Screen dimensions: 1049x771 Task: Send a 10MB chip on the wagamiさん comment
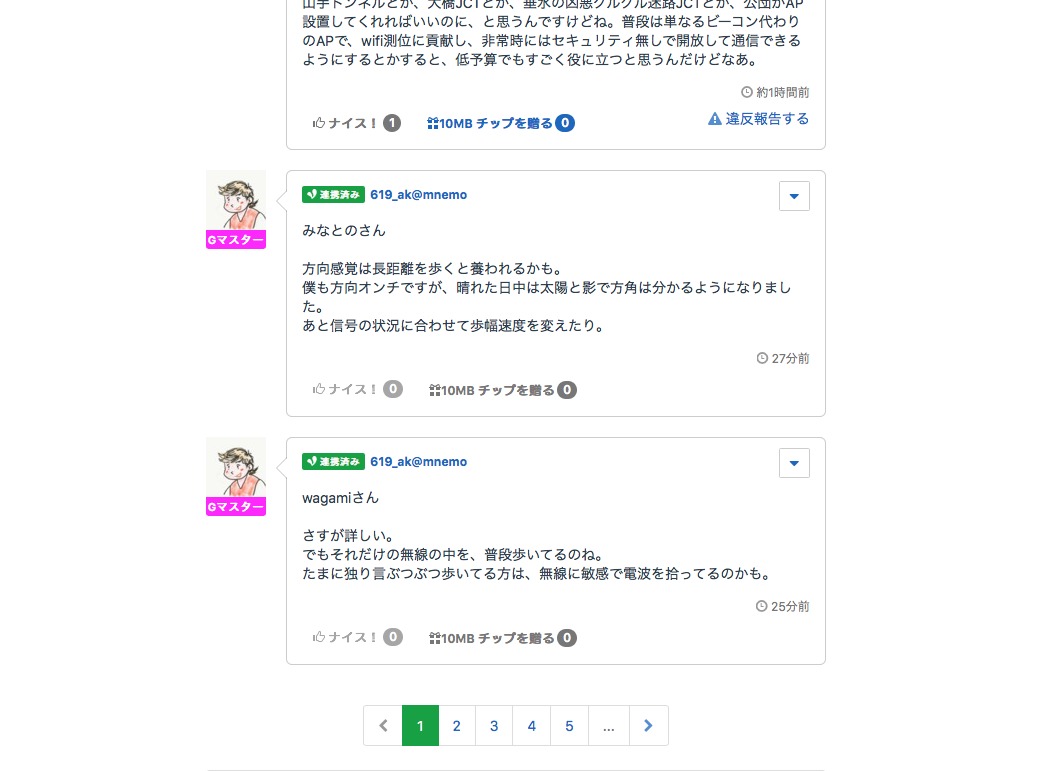pos(491,637)
